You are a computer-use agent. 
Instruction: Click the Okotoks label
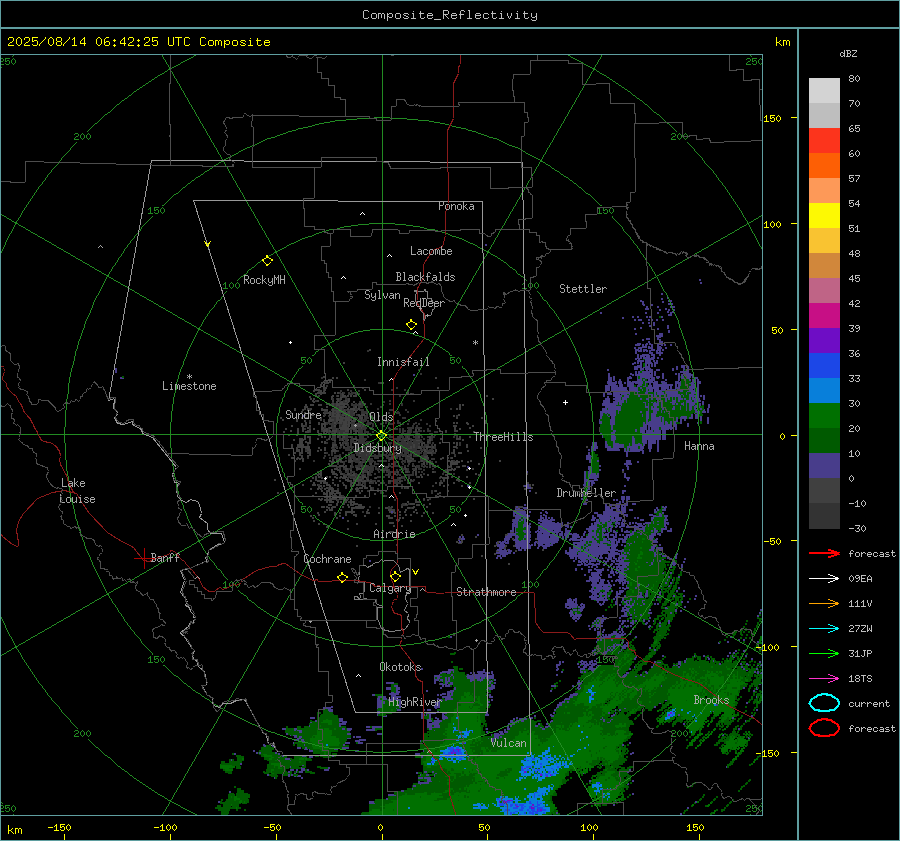tap(400, 667)
